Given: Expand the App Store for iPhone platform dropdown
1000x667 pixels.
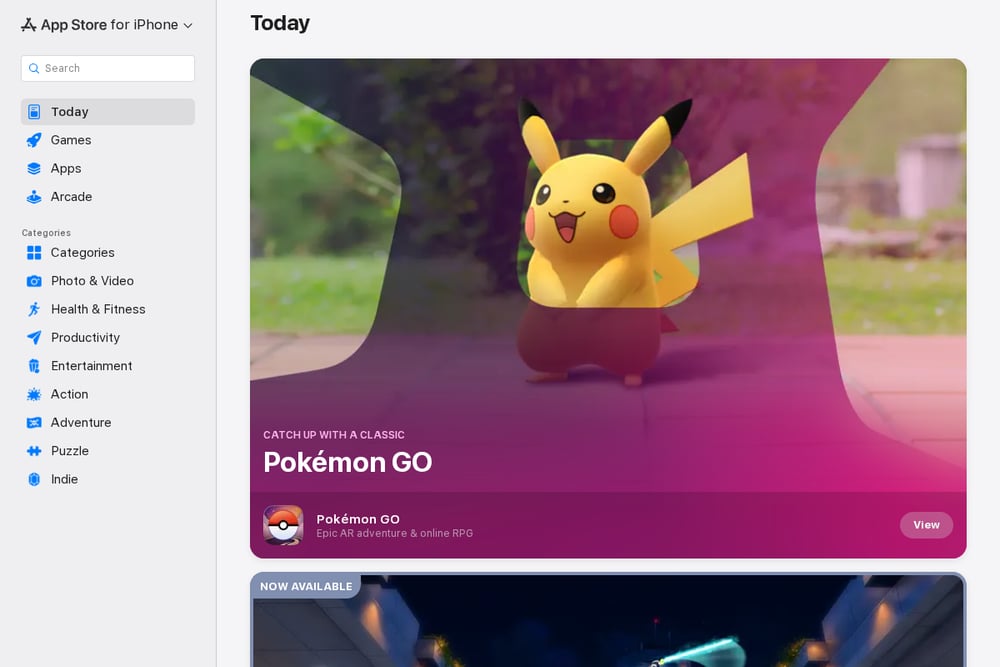Looking at the screenshot, I should click(x=107, y=25).
